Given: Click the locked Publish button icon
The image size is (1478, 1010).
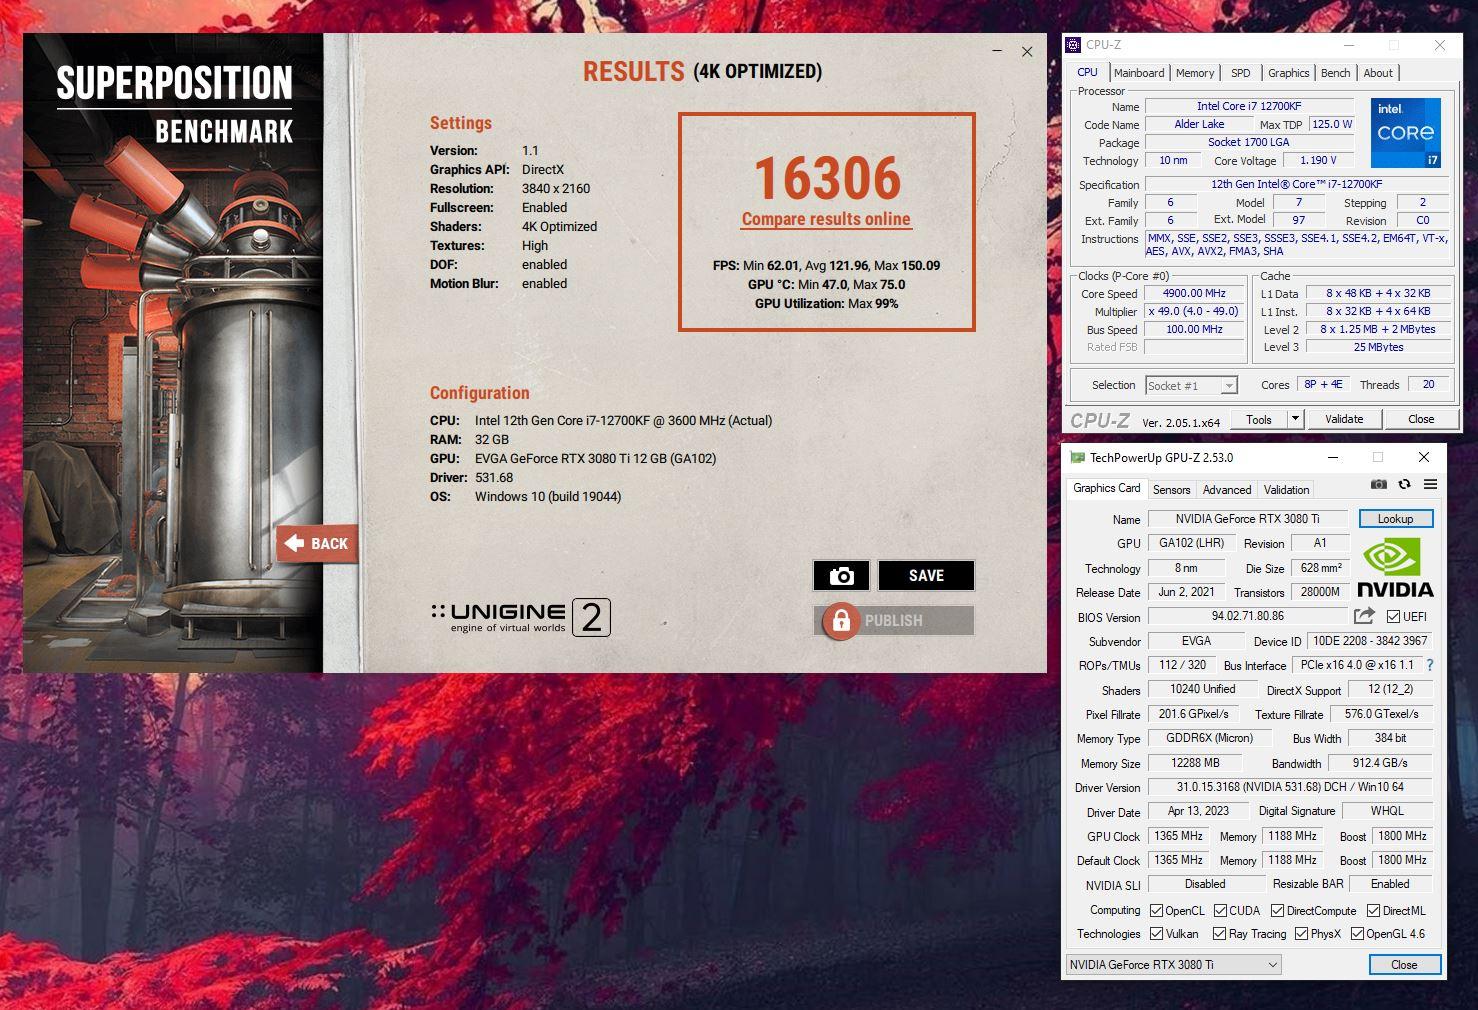Looking at the screenshot, I should pyautogui.click(x=841, y=620).
